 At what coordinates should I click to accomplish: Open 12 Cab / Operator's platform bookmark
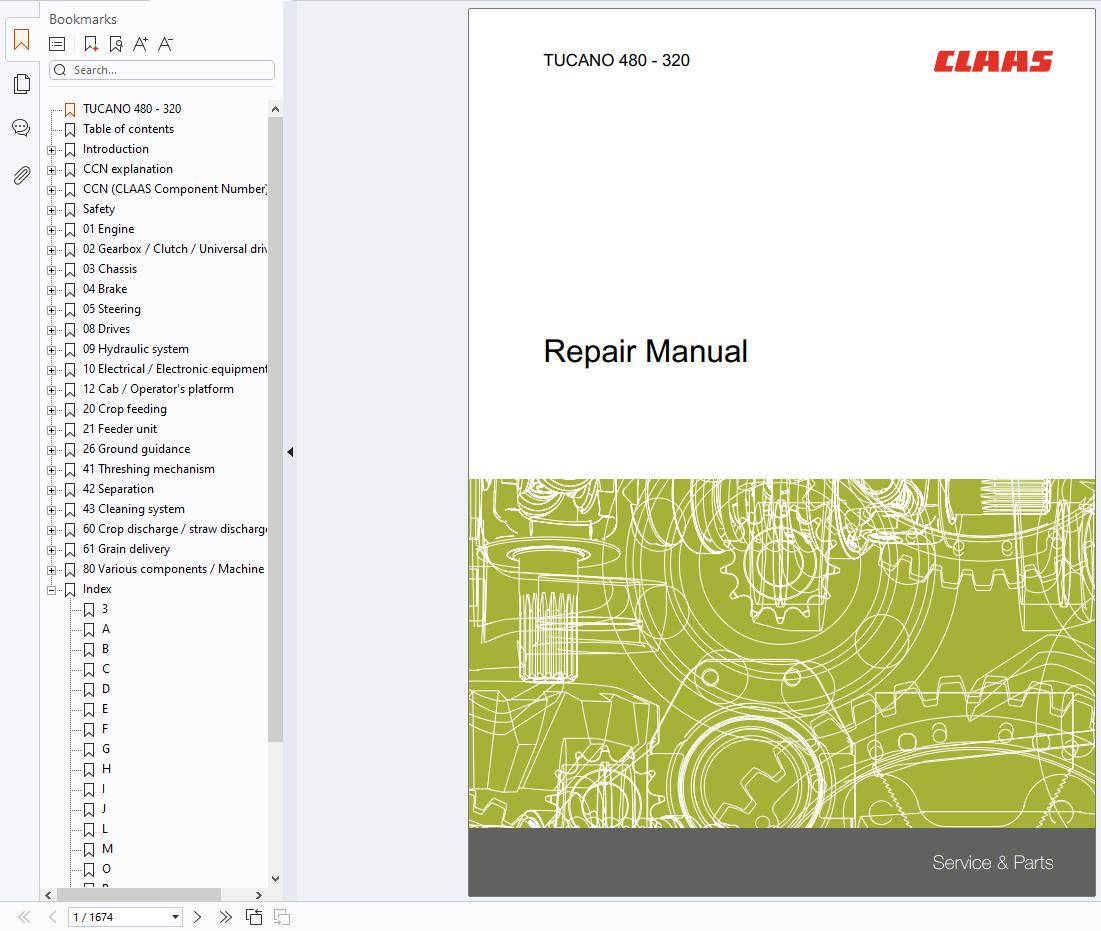tap(158, 389)
